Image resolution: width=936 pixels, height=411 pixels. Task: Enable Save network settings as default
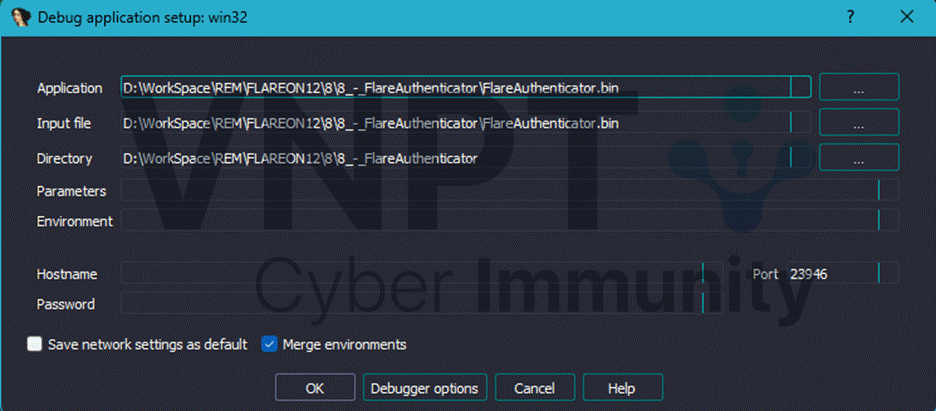click(36, 344)
